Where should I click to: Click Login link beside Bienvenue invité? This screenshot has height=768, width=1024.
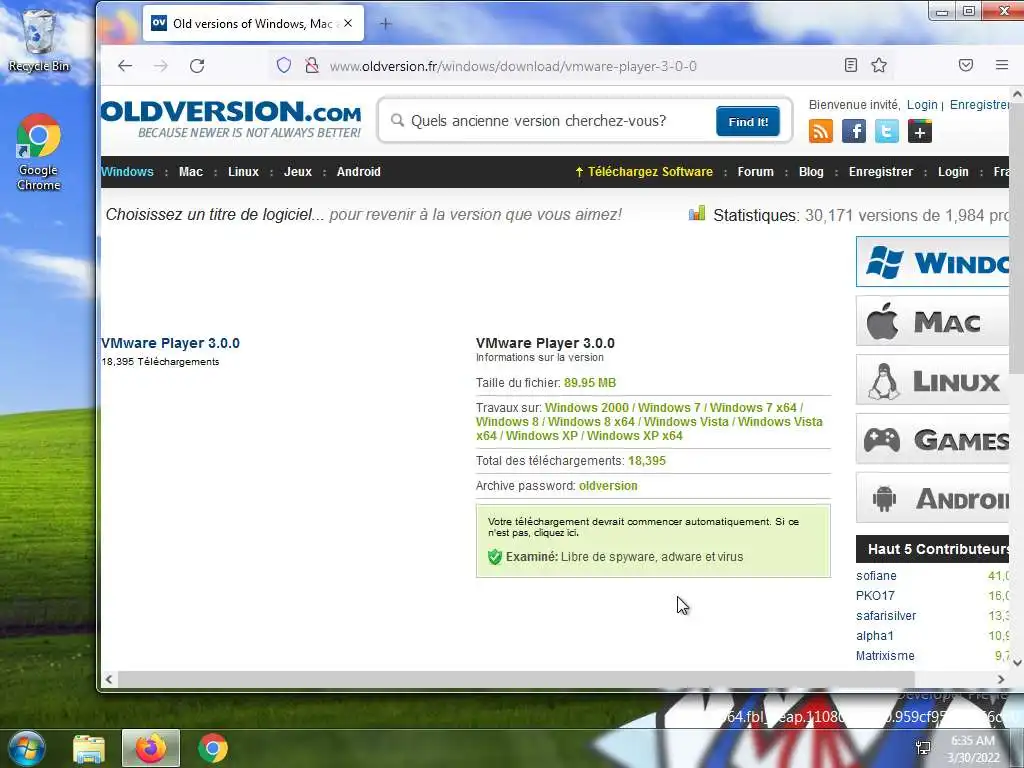922,104
